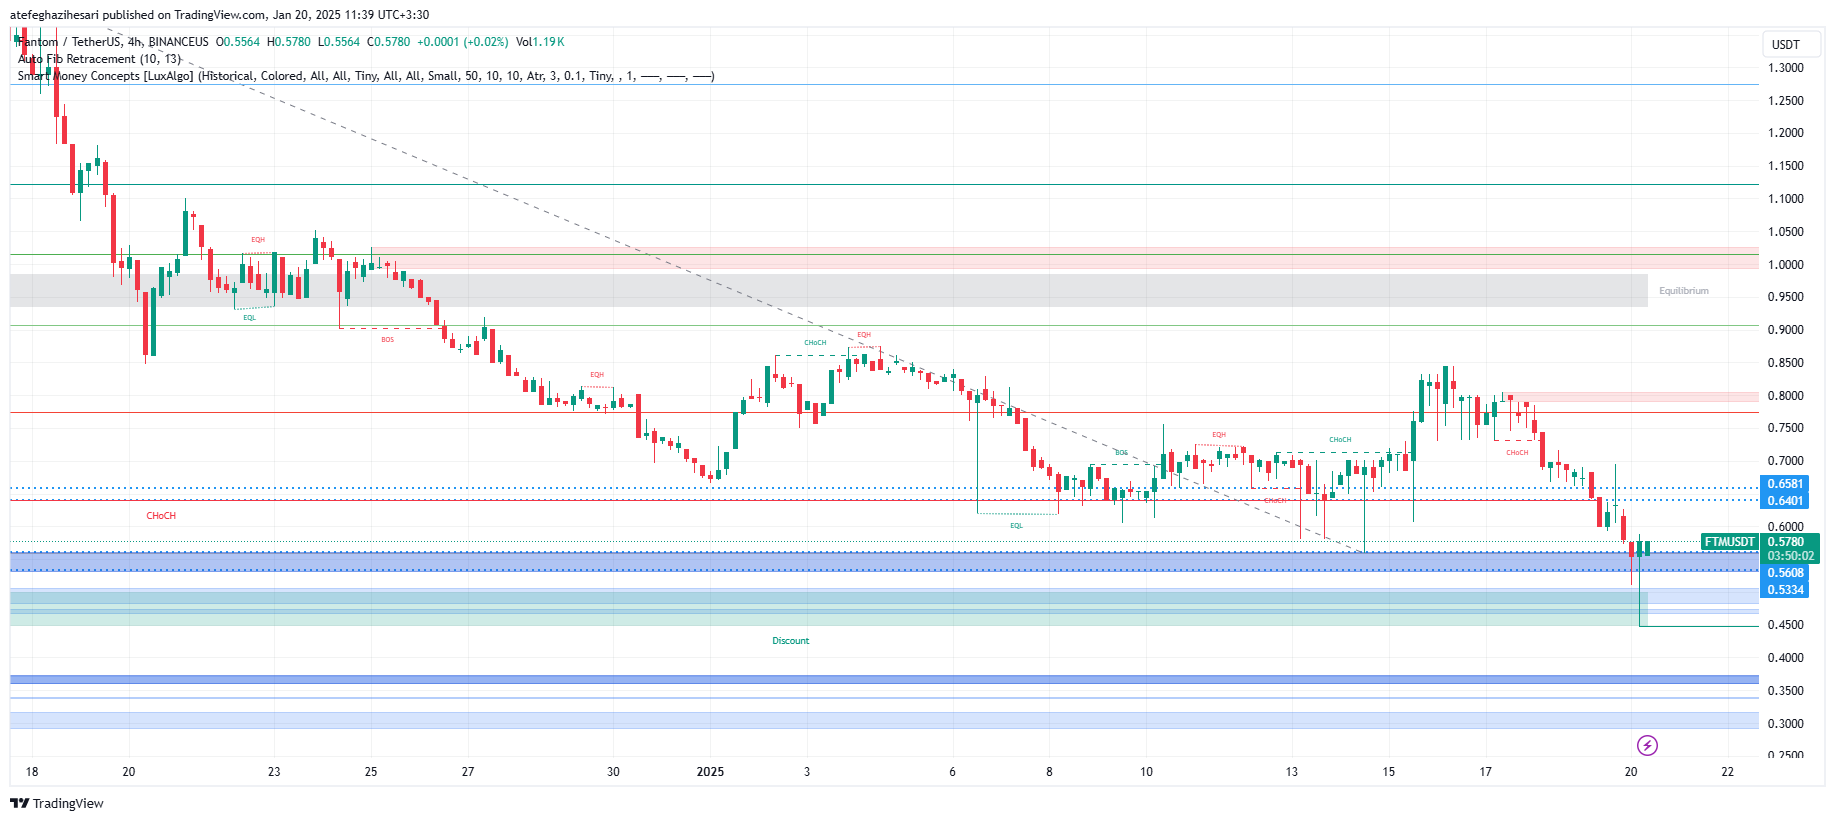Click the Vol 1.19K volume readout
This screenshot has height=821, width=1835.
click(540, 42)
